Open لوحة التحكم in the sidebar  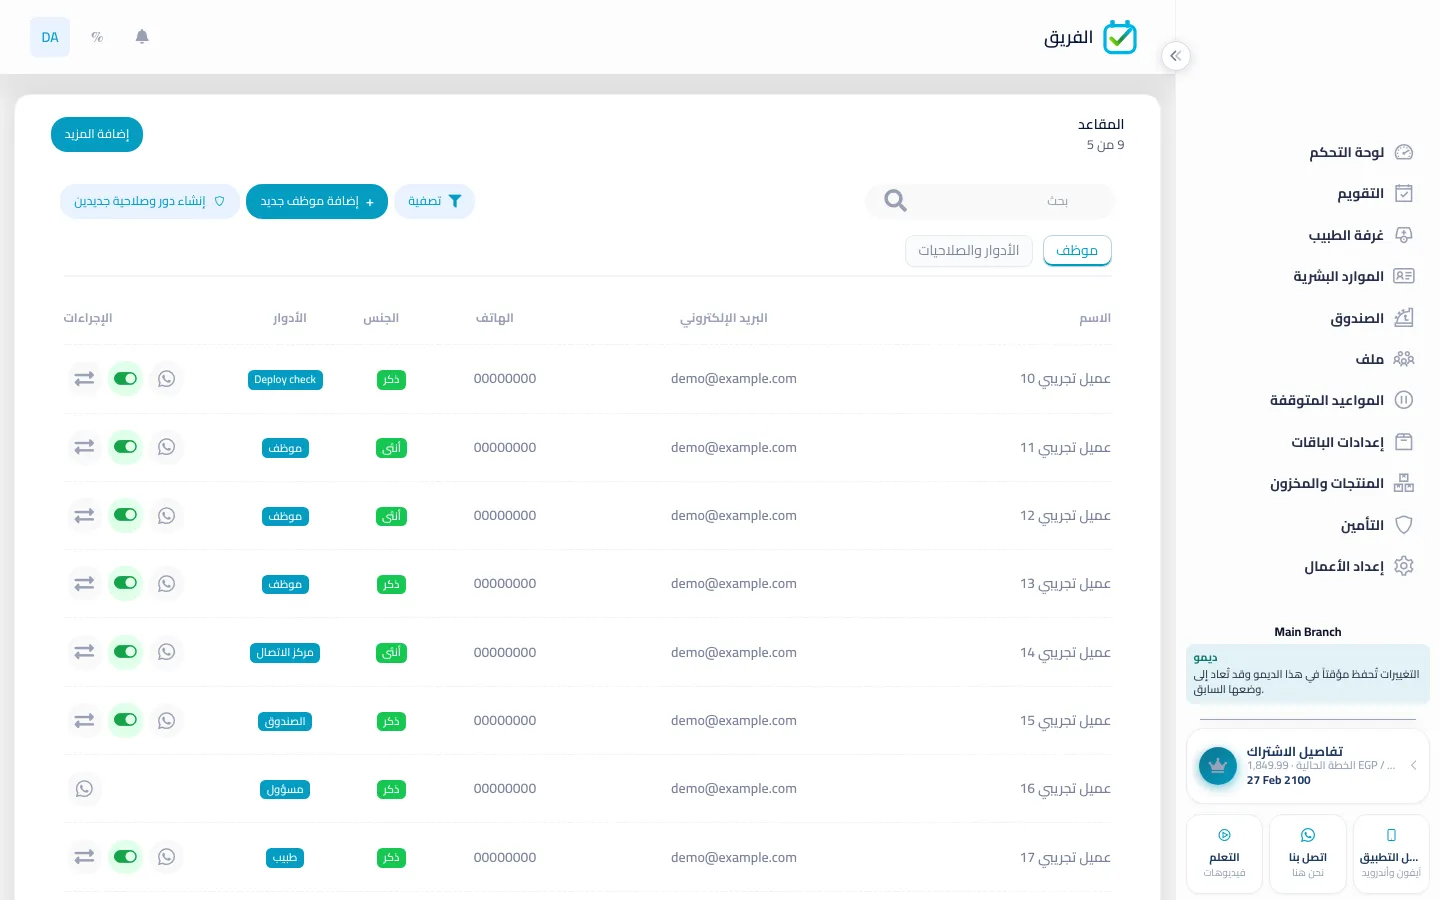[x=1361, y=152]
